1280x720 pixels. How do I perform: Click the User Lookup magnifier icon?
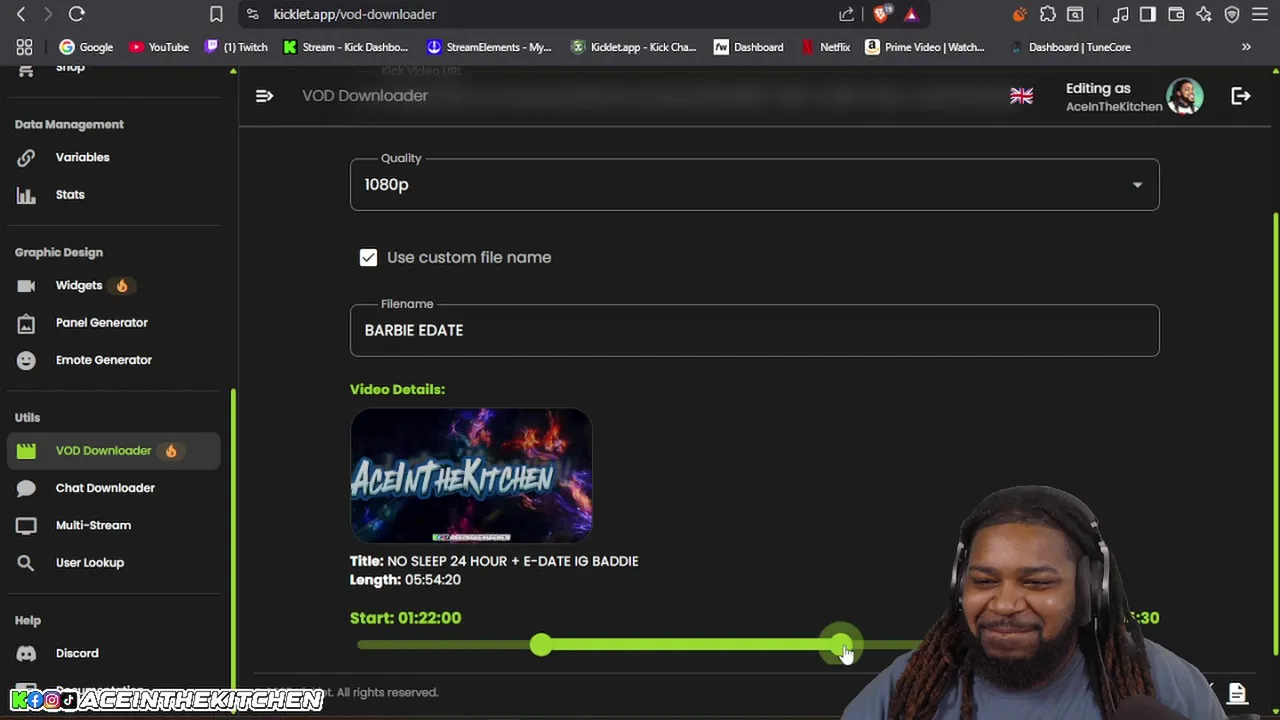pos(26,563)
